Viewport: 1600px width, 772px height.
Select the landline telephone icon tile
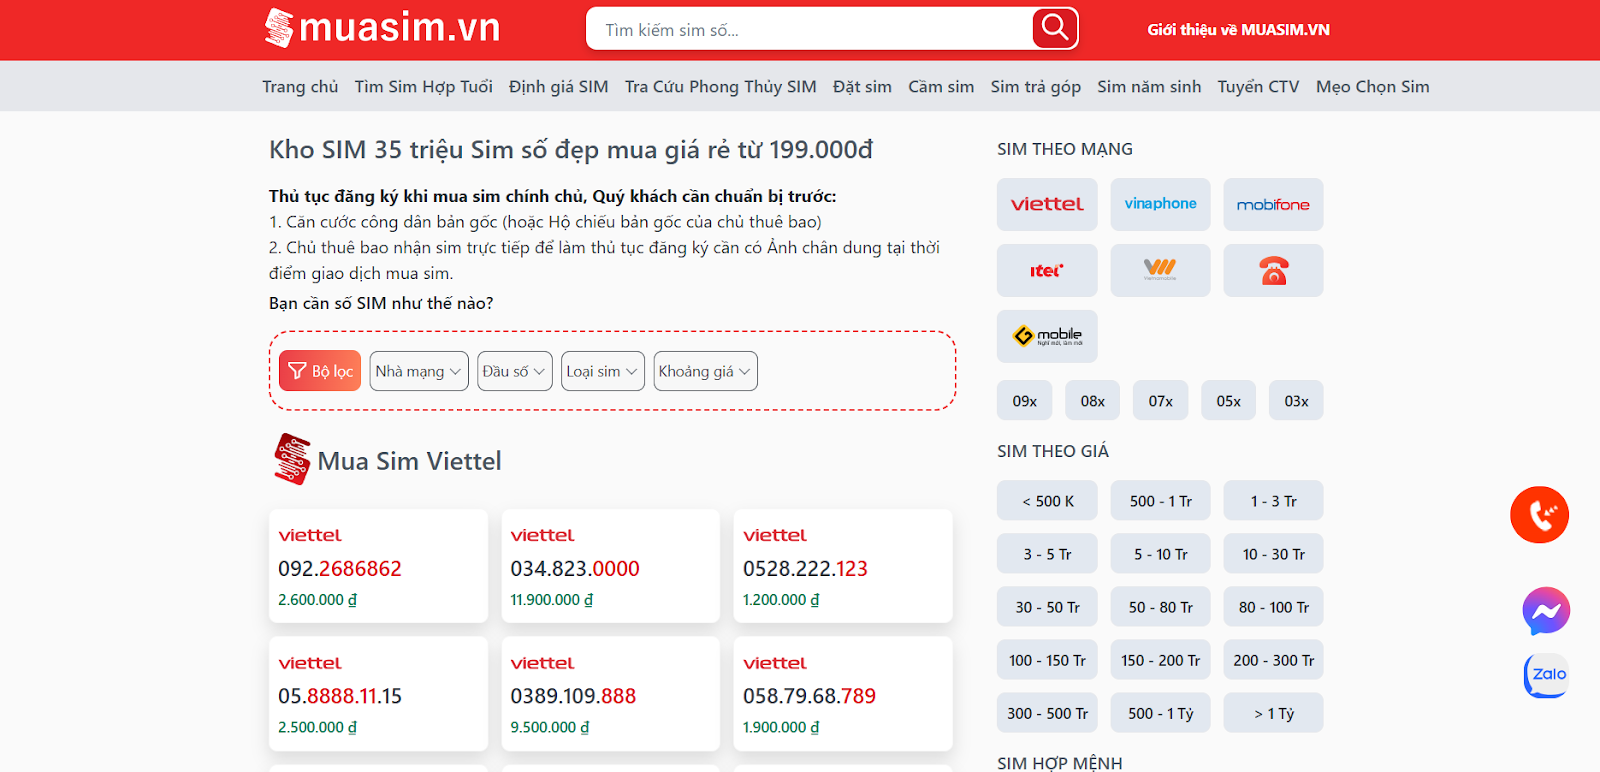(x=1273, y=270)
